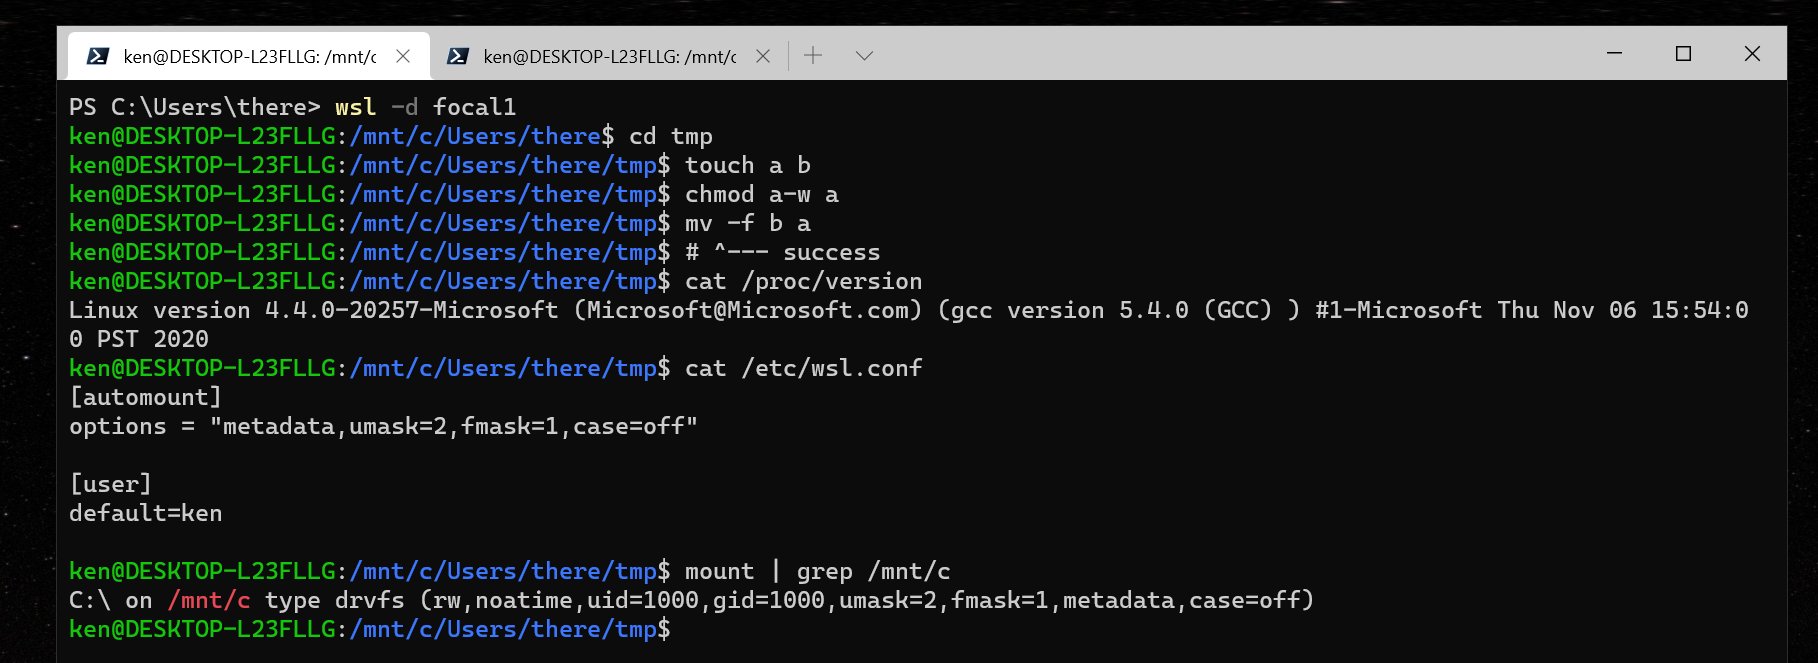Click the 'default=ken' line
1818x663 pixels.
(x=144, y=513)
